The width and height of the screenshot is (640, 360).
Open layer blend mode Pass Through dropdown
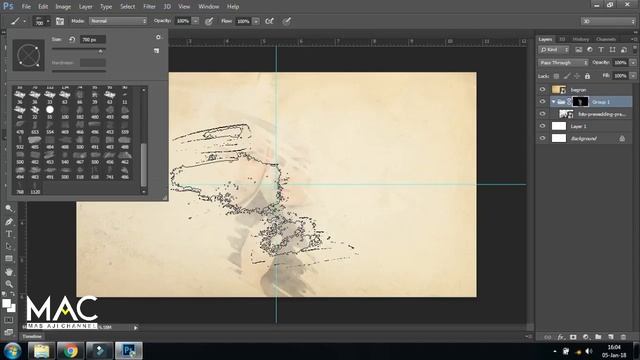click(563, 63)
